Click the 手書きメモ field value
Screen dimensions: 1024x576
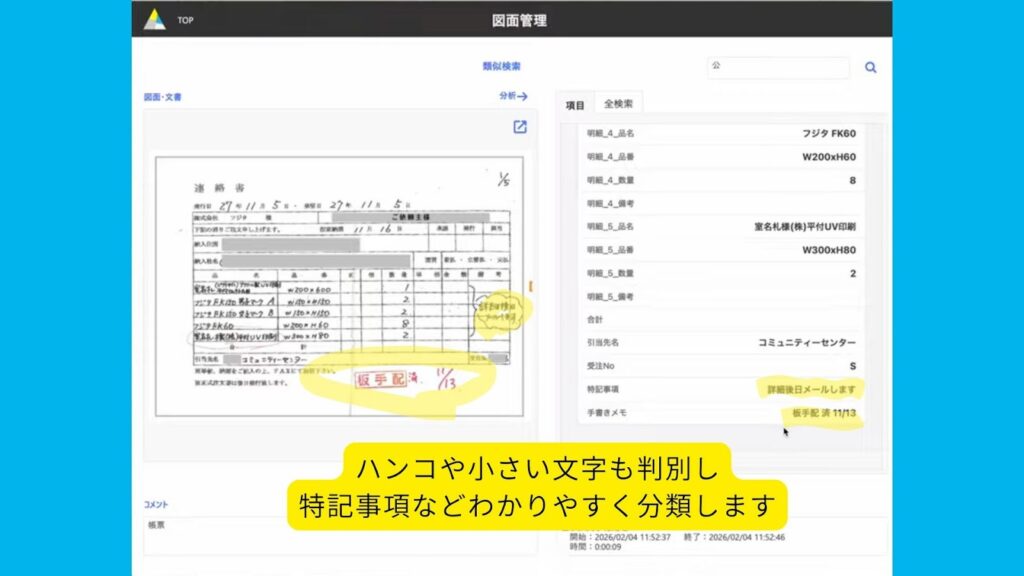click(823, 413)
